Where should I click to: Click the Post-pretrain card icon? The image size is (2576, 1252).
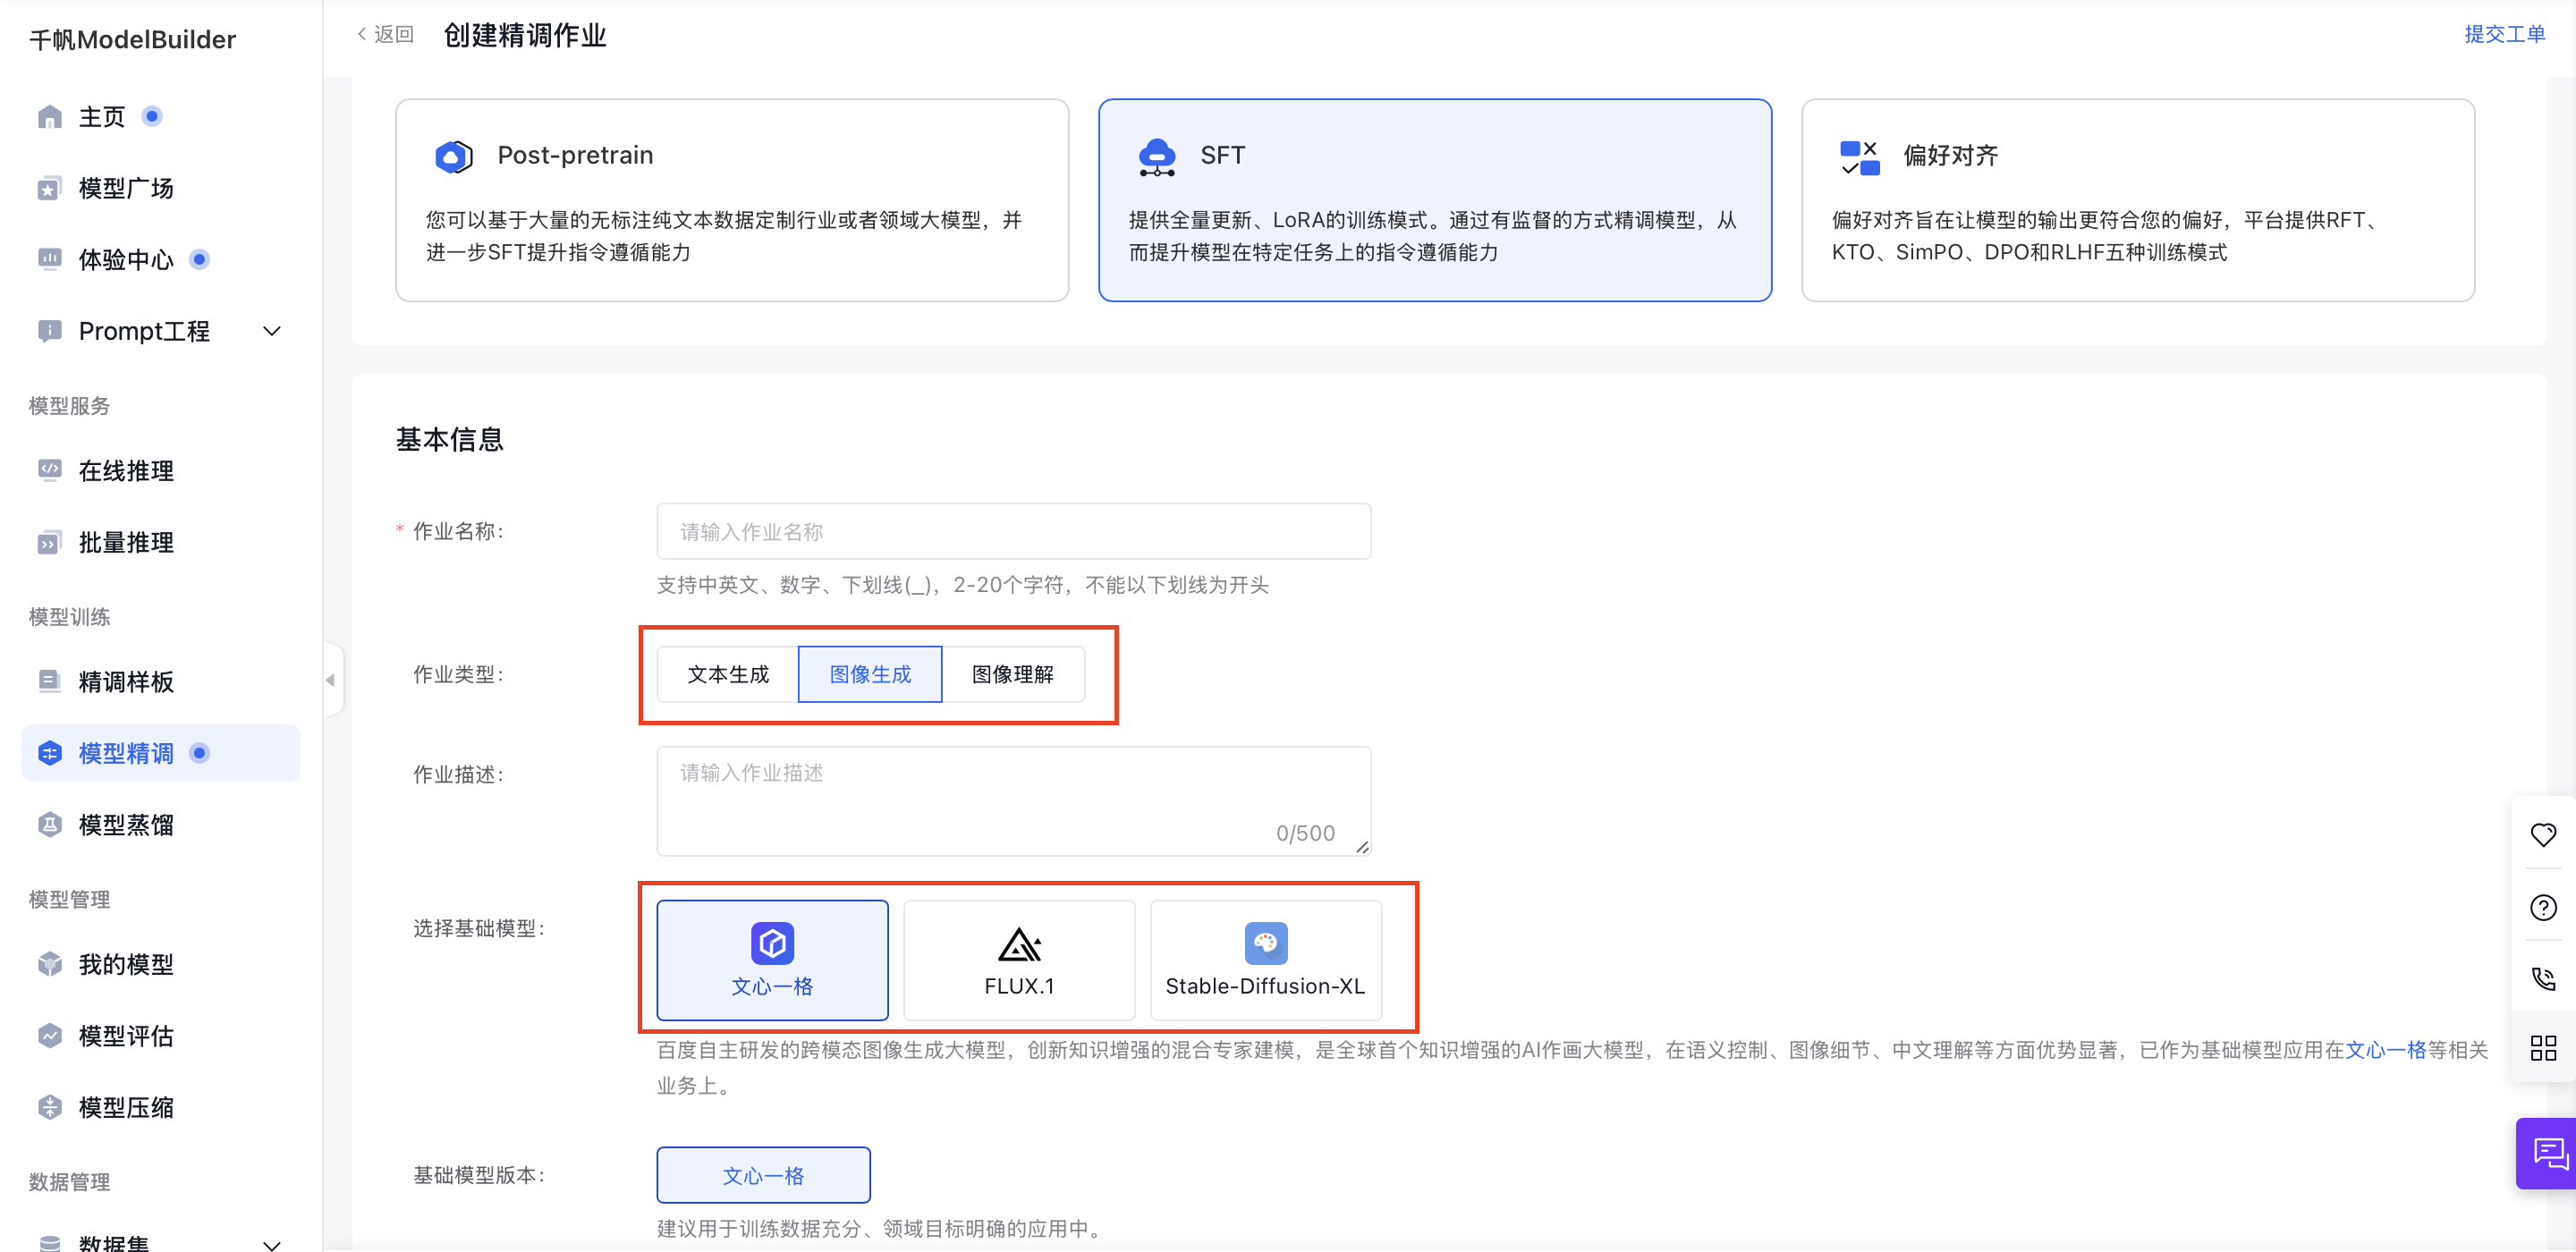tap(453, 156)
